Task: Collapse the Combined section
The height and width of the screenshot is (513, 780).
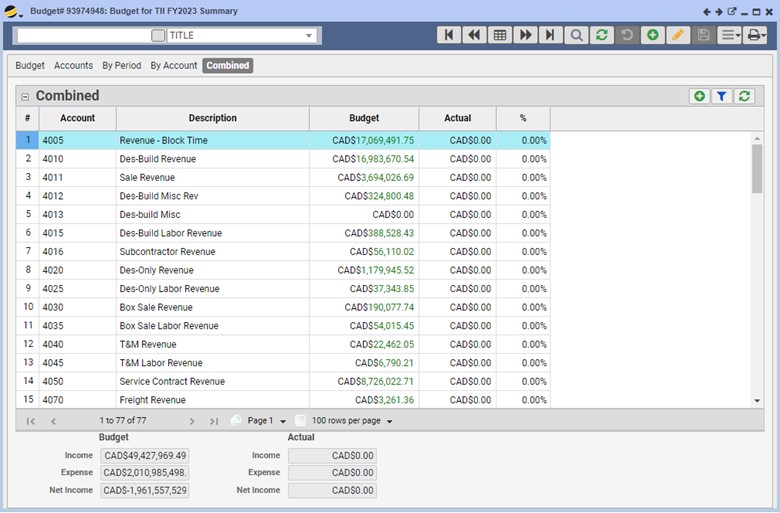Action: 25,97
